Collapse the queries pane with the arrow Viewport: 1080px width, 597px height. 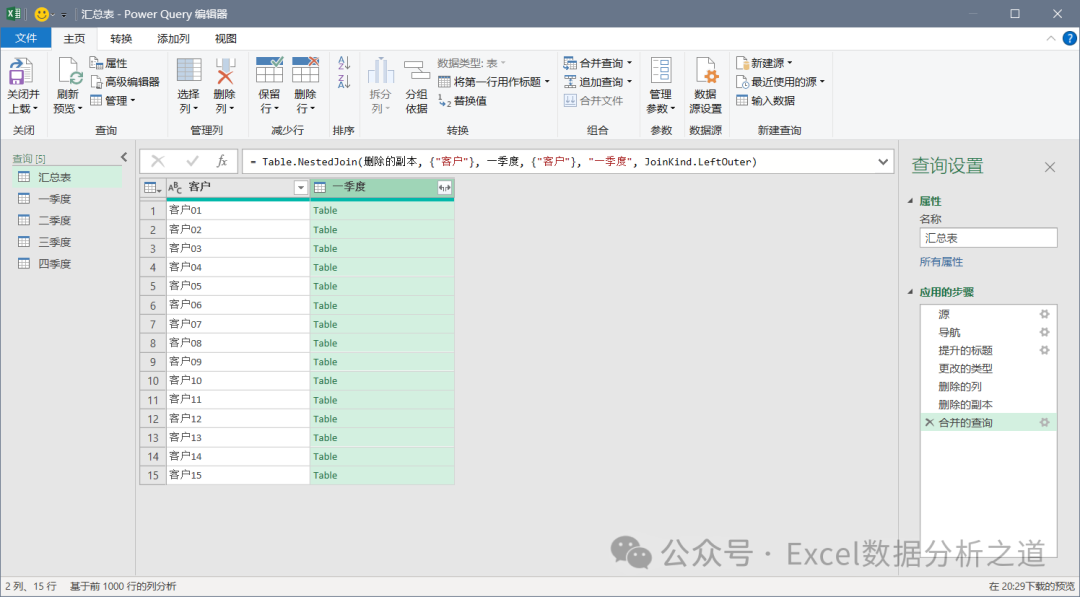tap(124, 157)
